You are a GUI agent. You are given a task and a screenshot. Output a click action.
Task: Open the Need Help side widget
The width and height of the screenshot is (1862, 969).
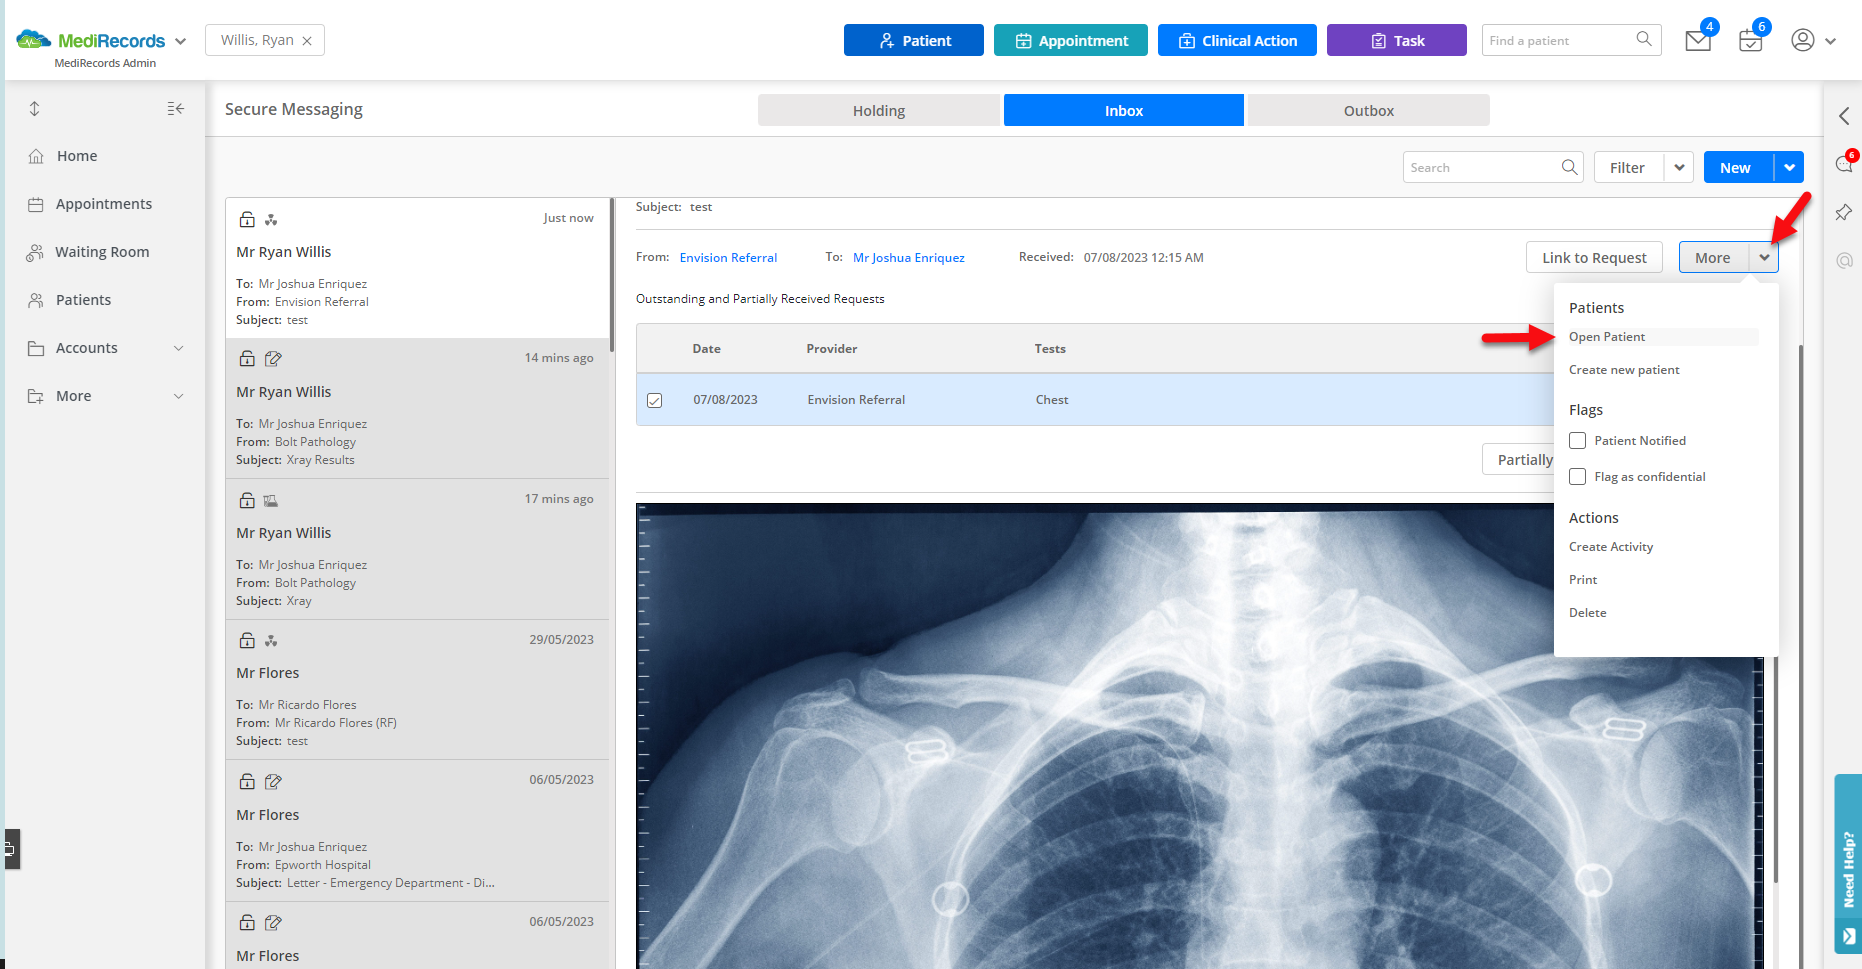click(x=1848, y=863)
